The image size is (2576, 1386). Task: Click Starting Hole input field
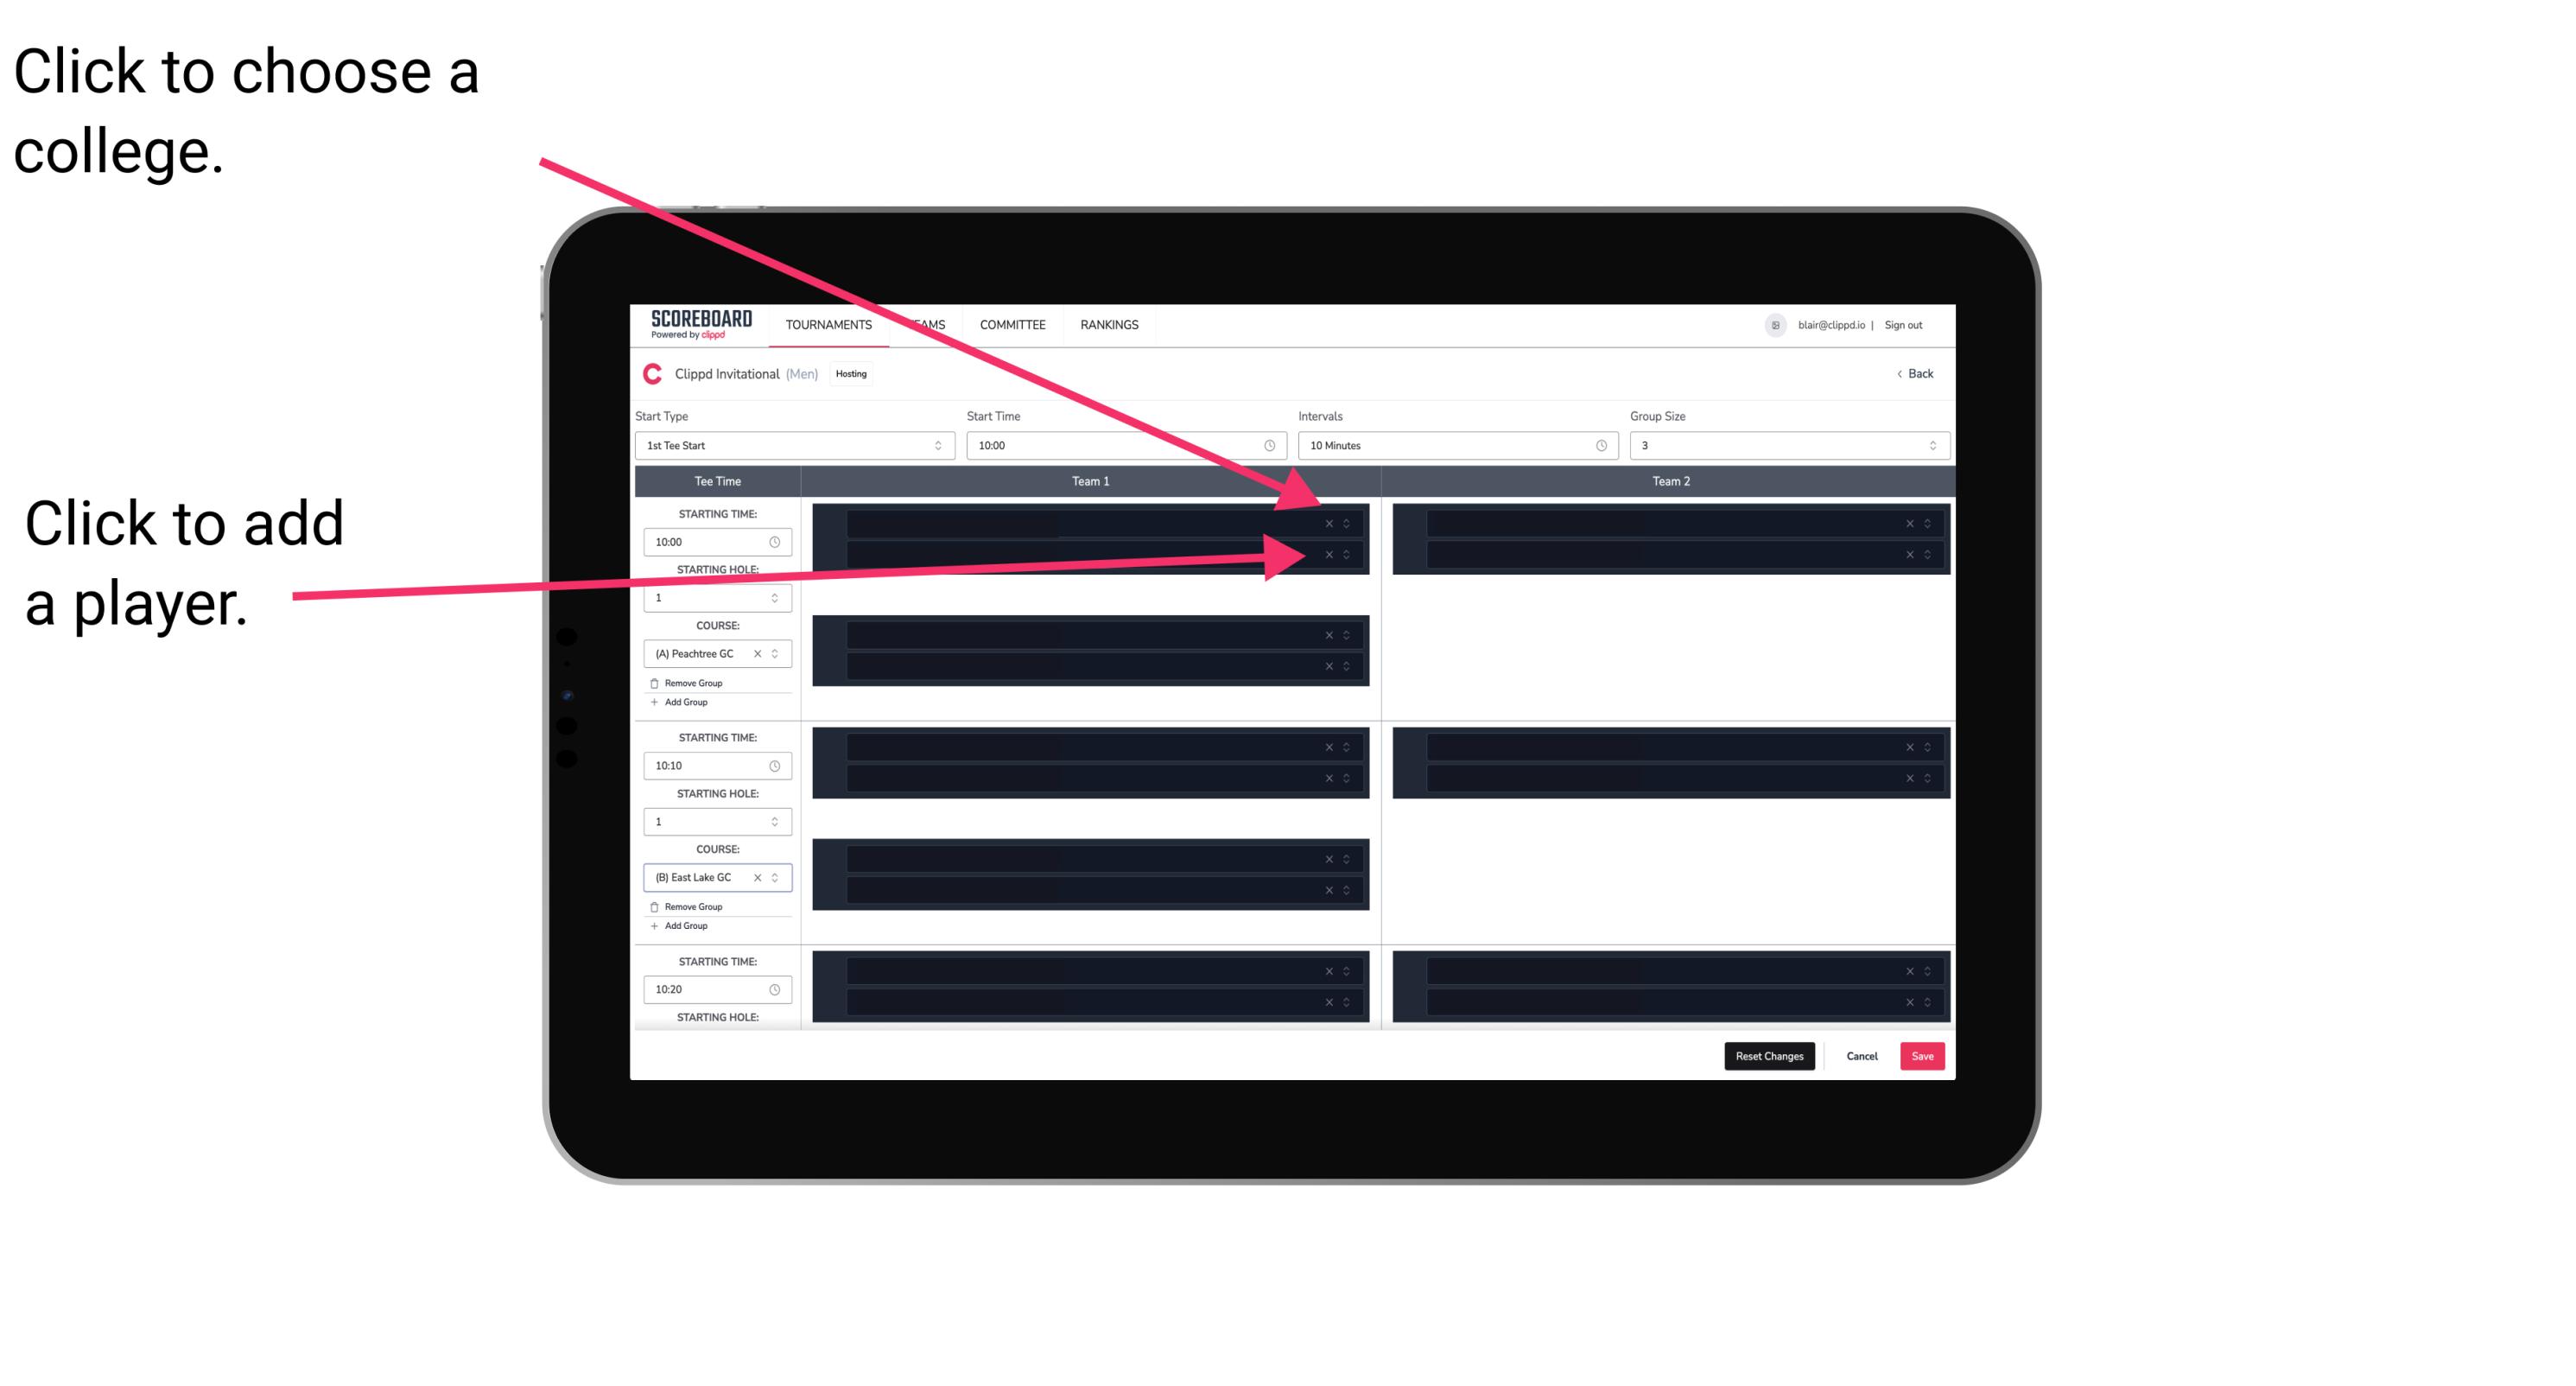point(708,597)
